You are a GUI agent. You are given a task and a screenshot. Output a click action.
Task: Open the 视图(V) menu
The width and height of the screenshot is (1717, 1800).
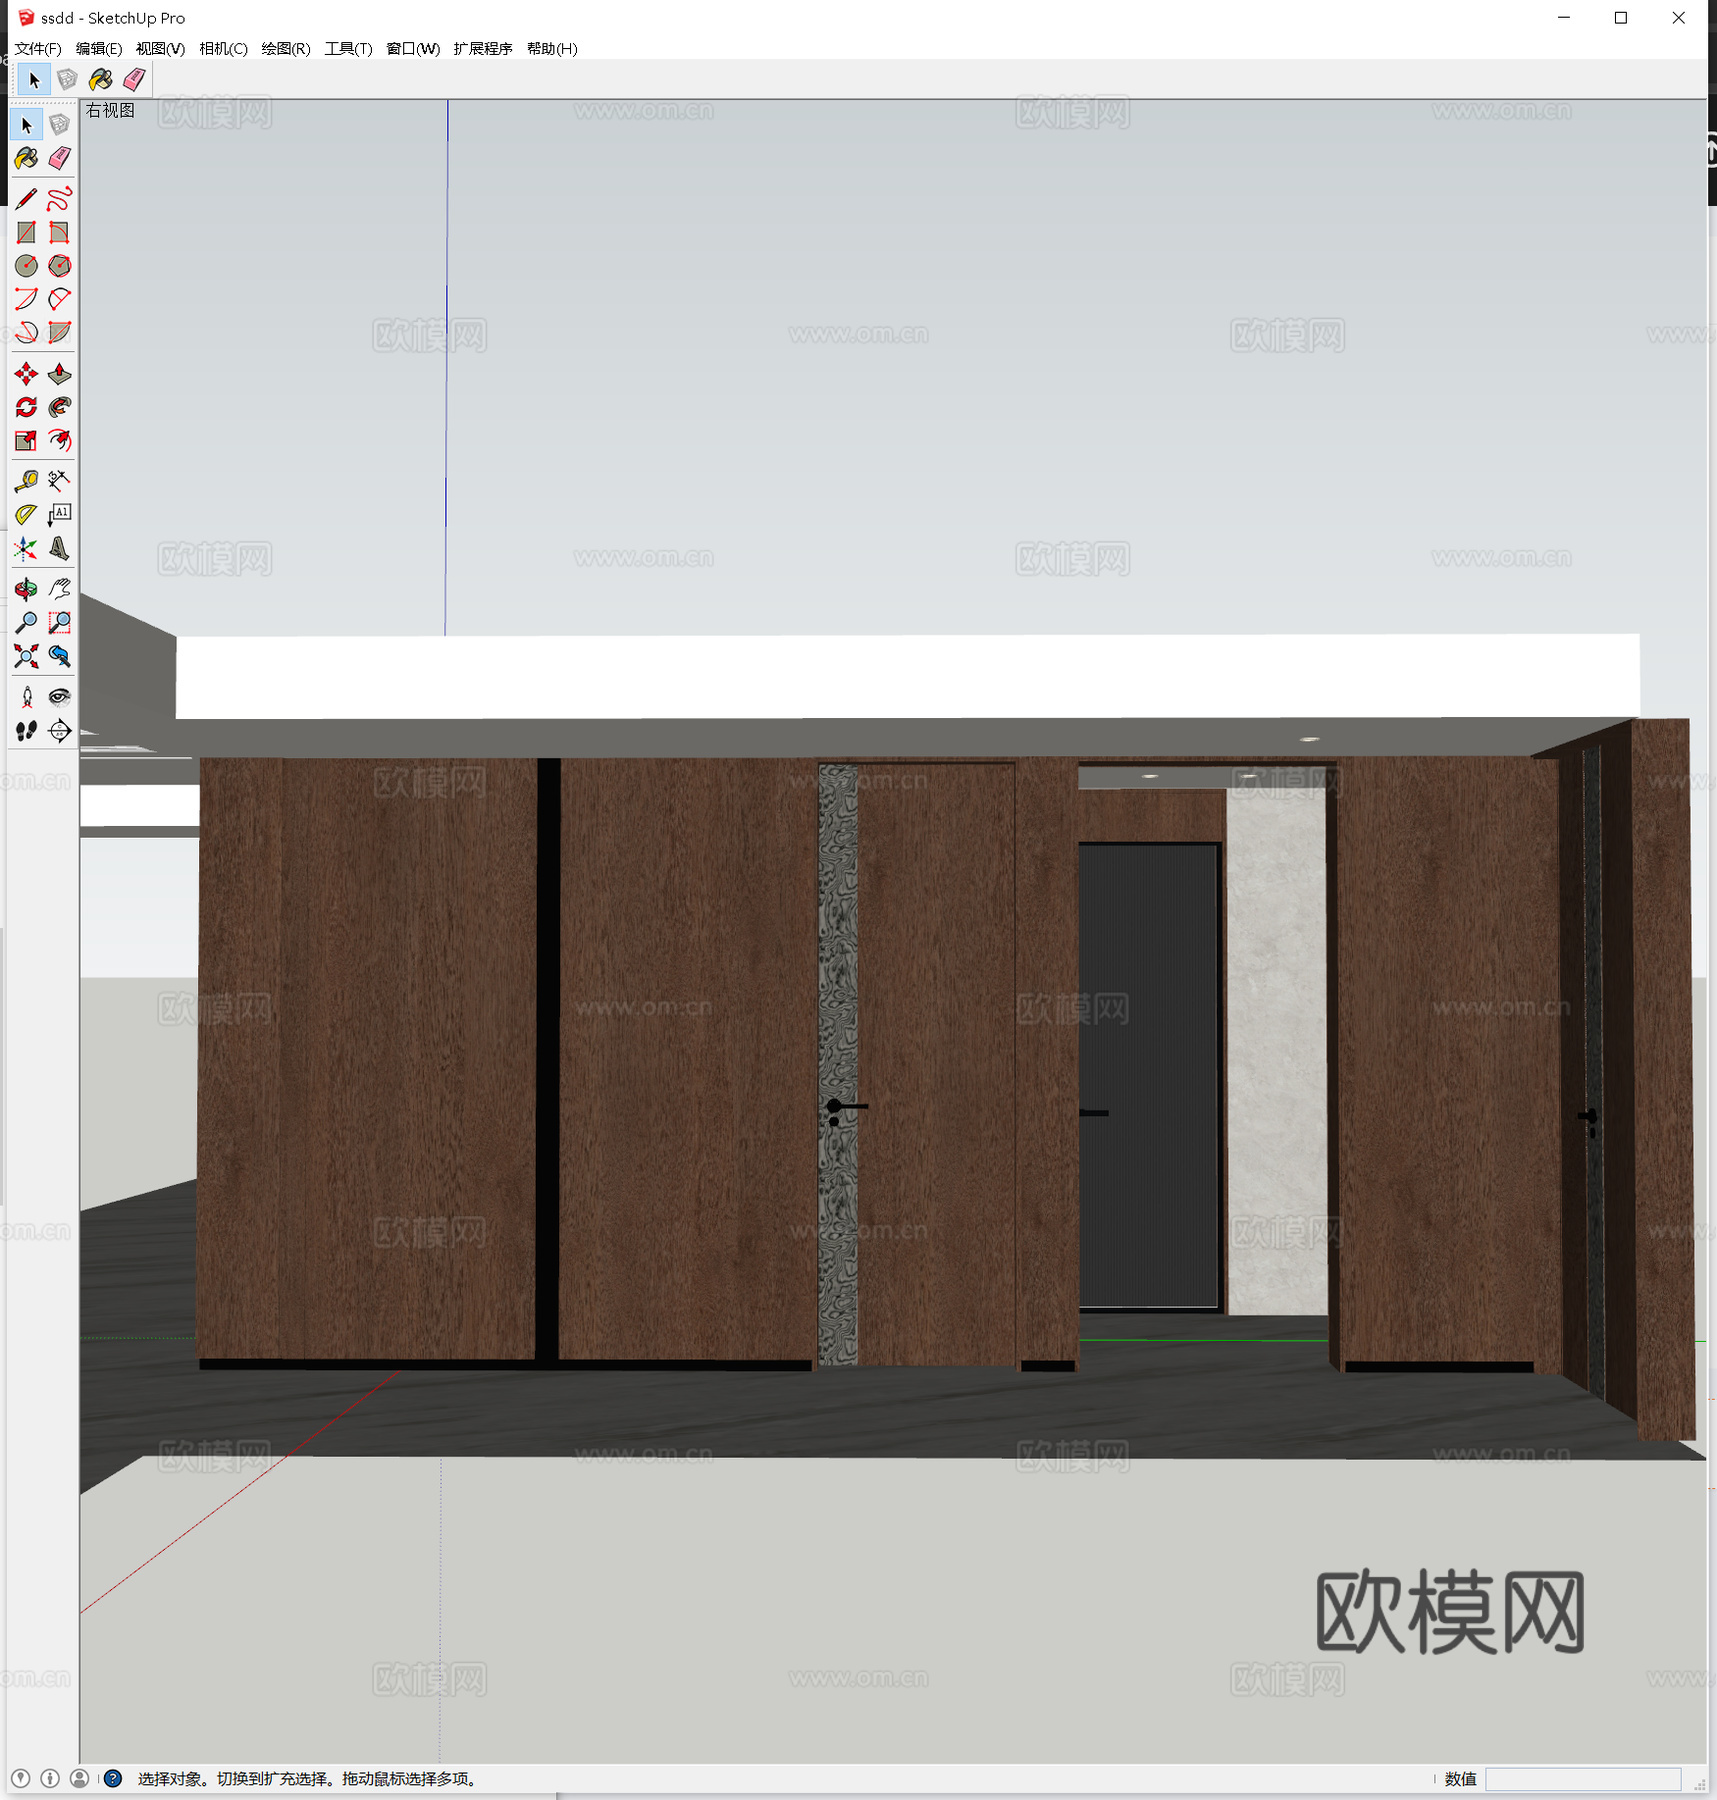(160, 48)
